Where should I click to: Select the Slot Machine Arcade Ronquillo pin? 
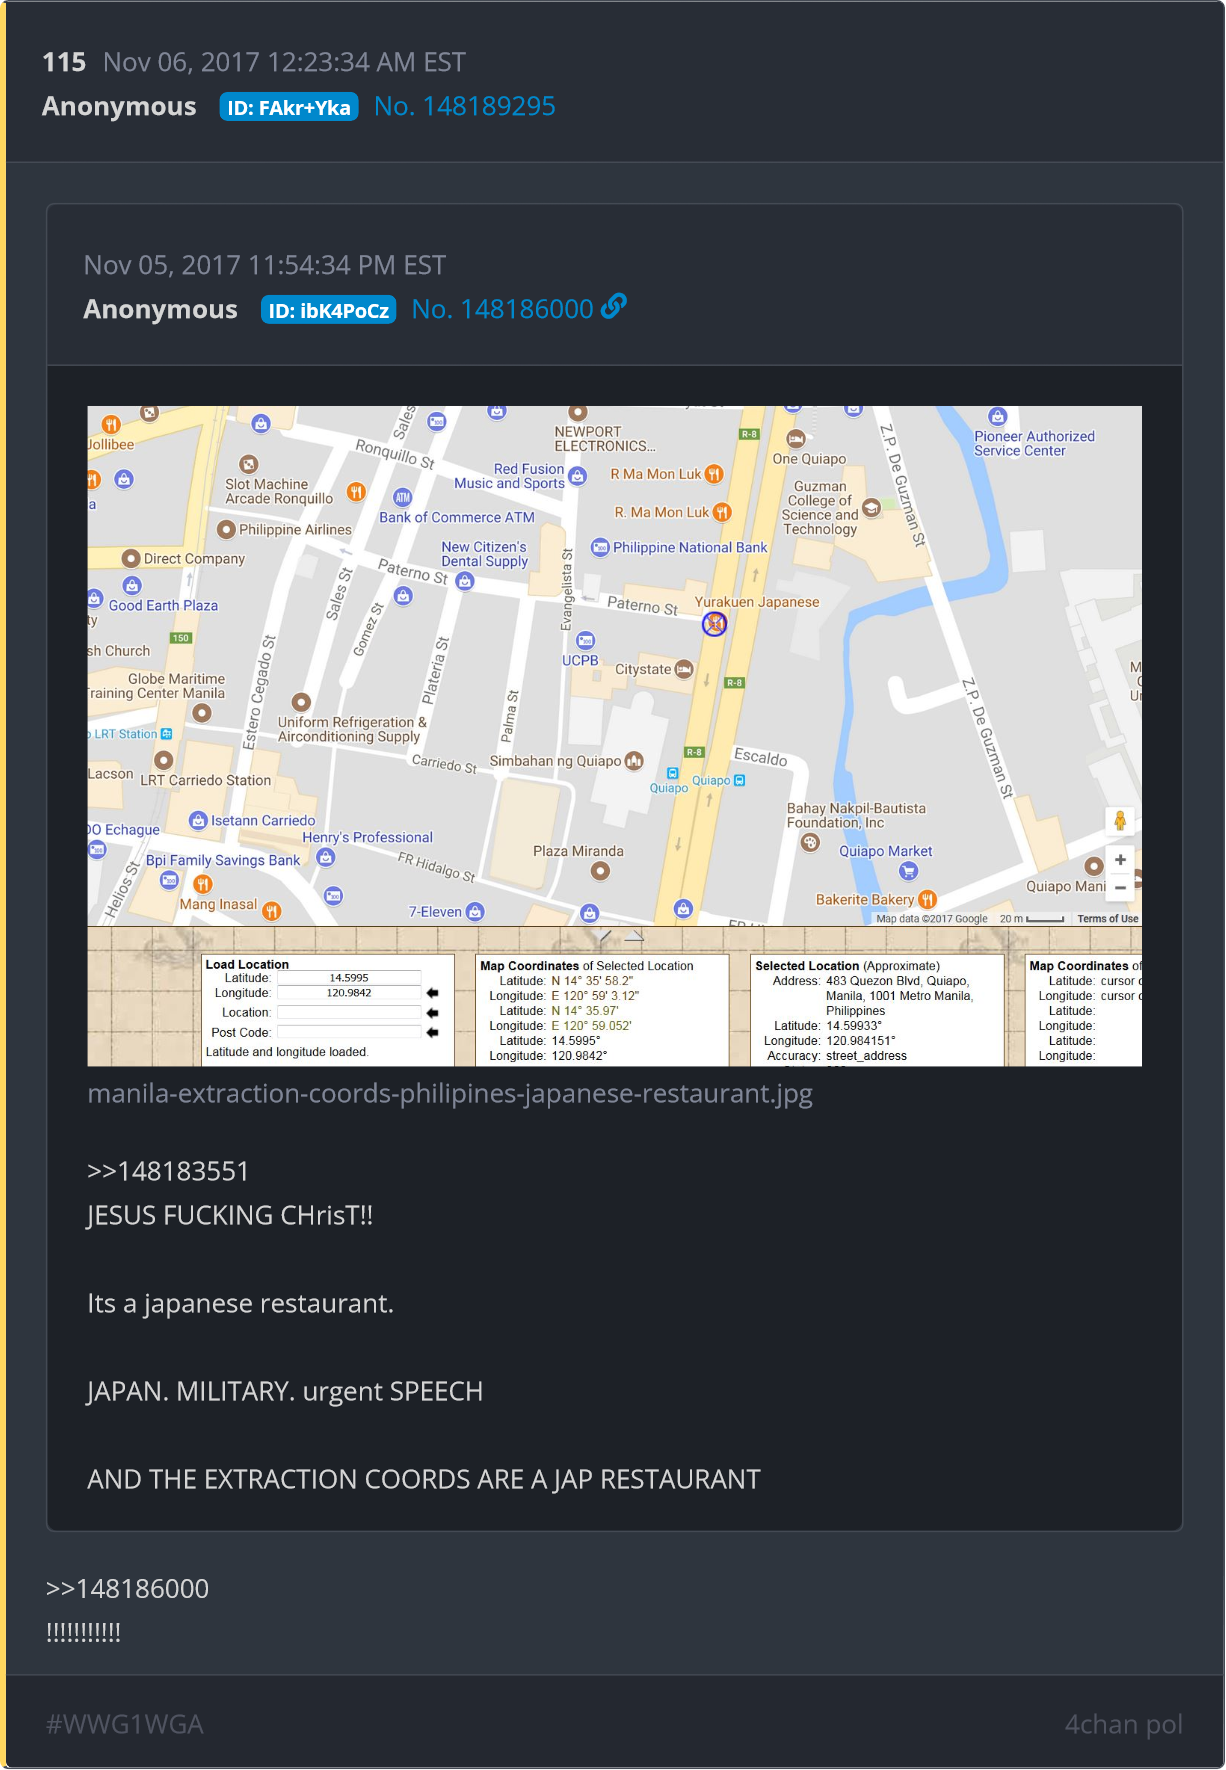point(249,464)
